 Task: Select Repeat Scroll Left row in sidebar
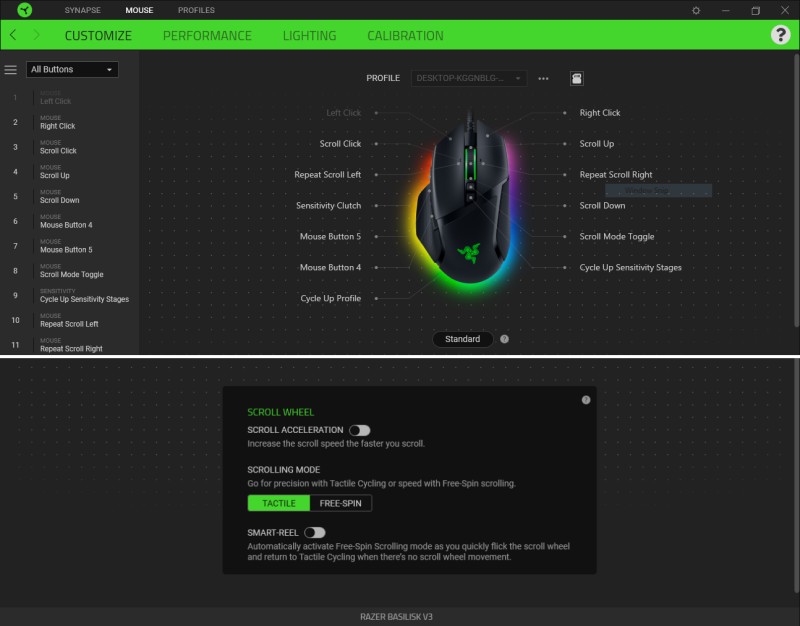(69, 320)
